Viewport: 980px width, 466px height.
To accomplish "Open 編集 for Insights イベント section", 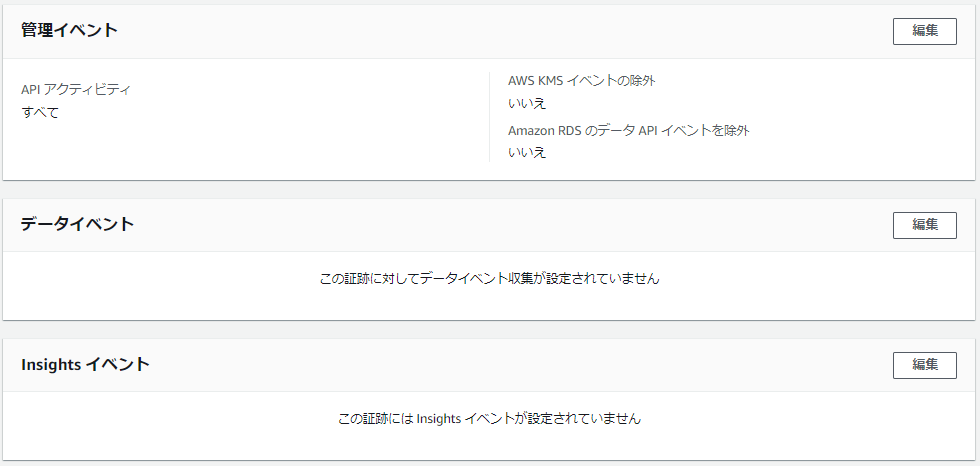I will [924, 365].
